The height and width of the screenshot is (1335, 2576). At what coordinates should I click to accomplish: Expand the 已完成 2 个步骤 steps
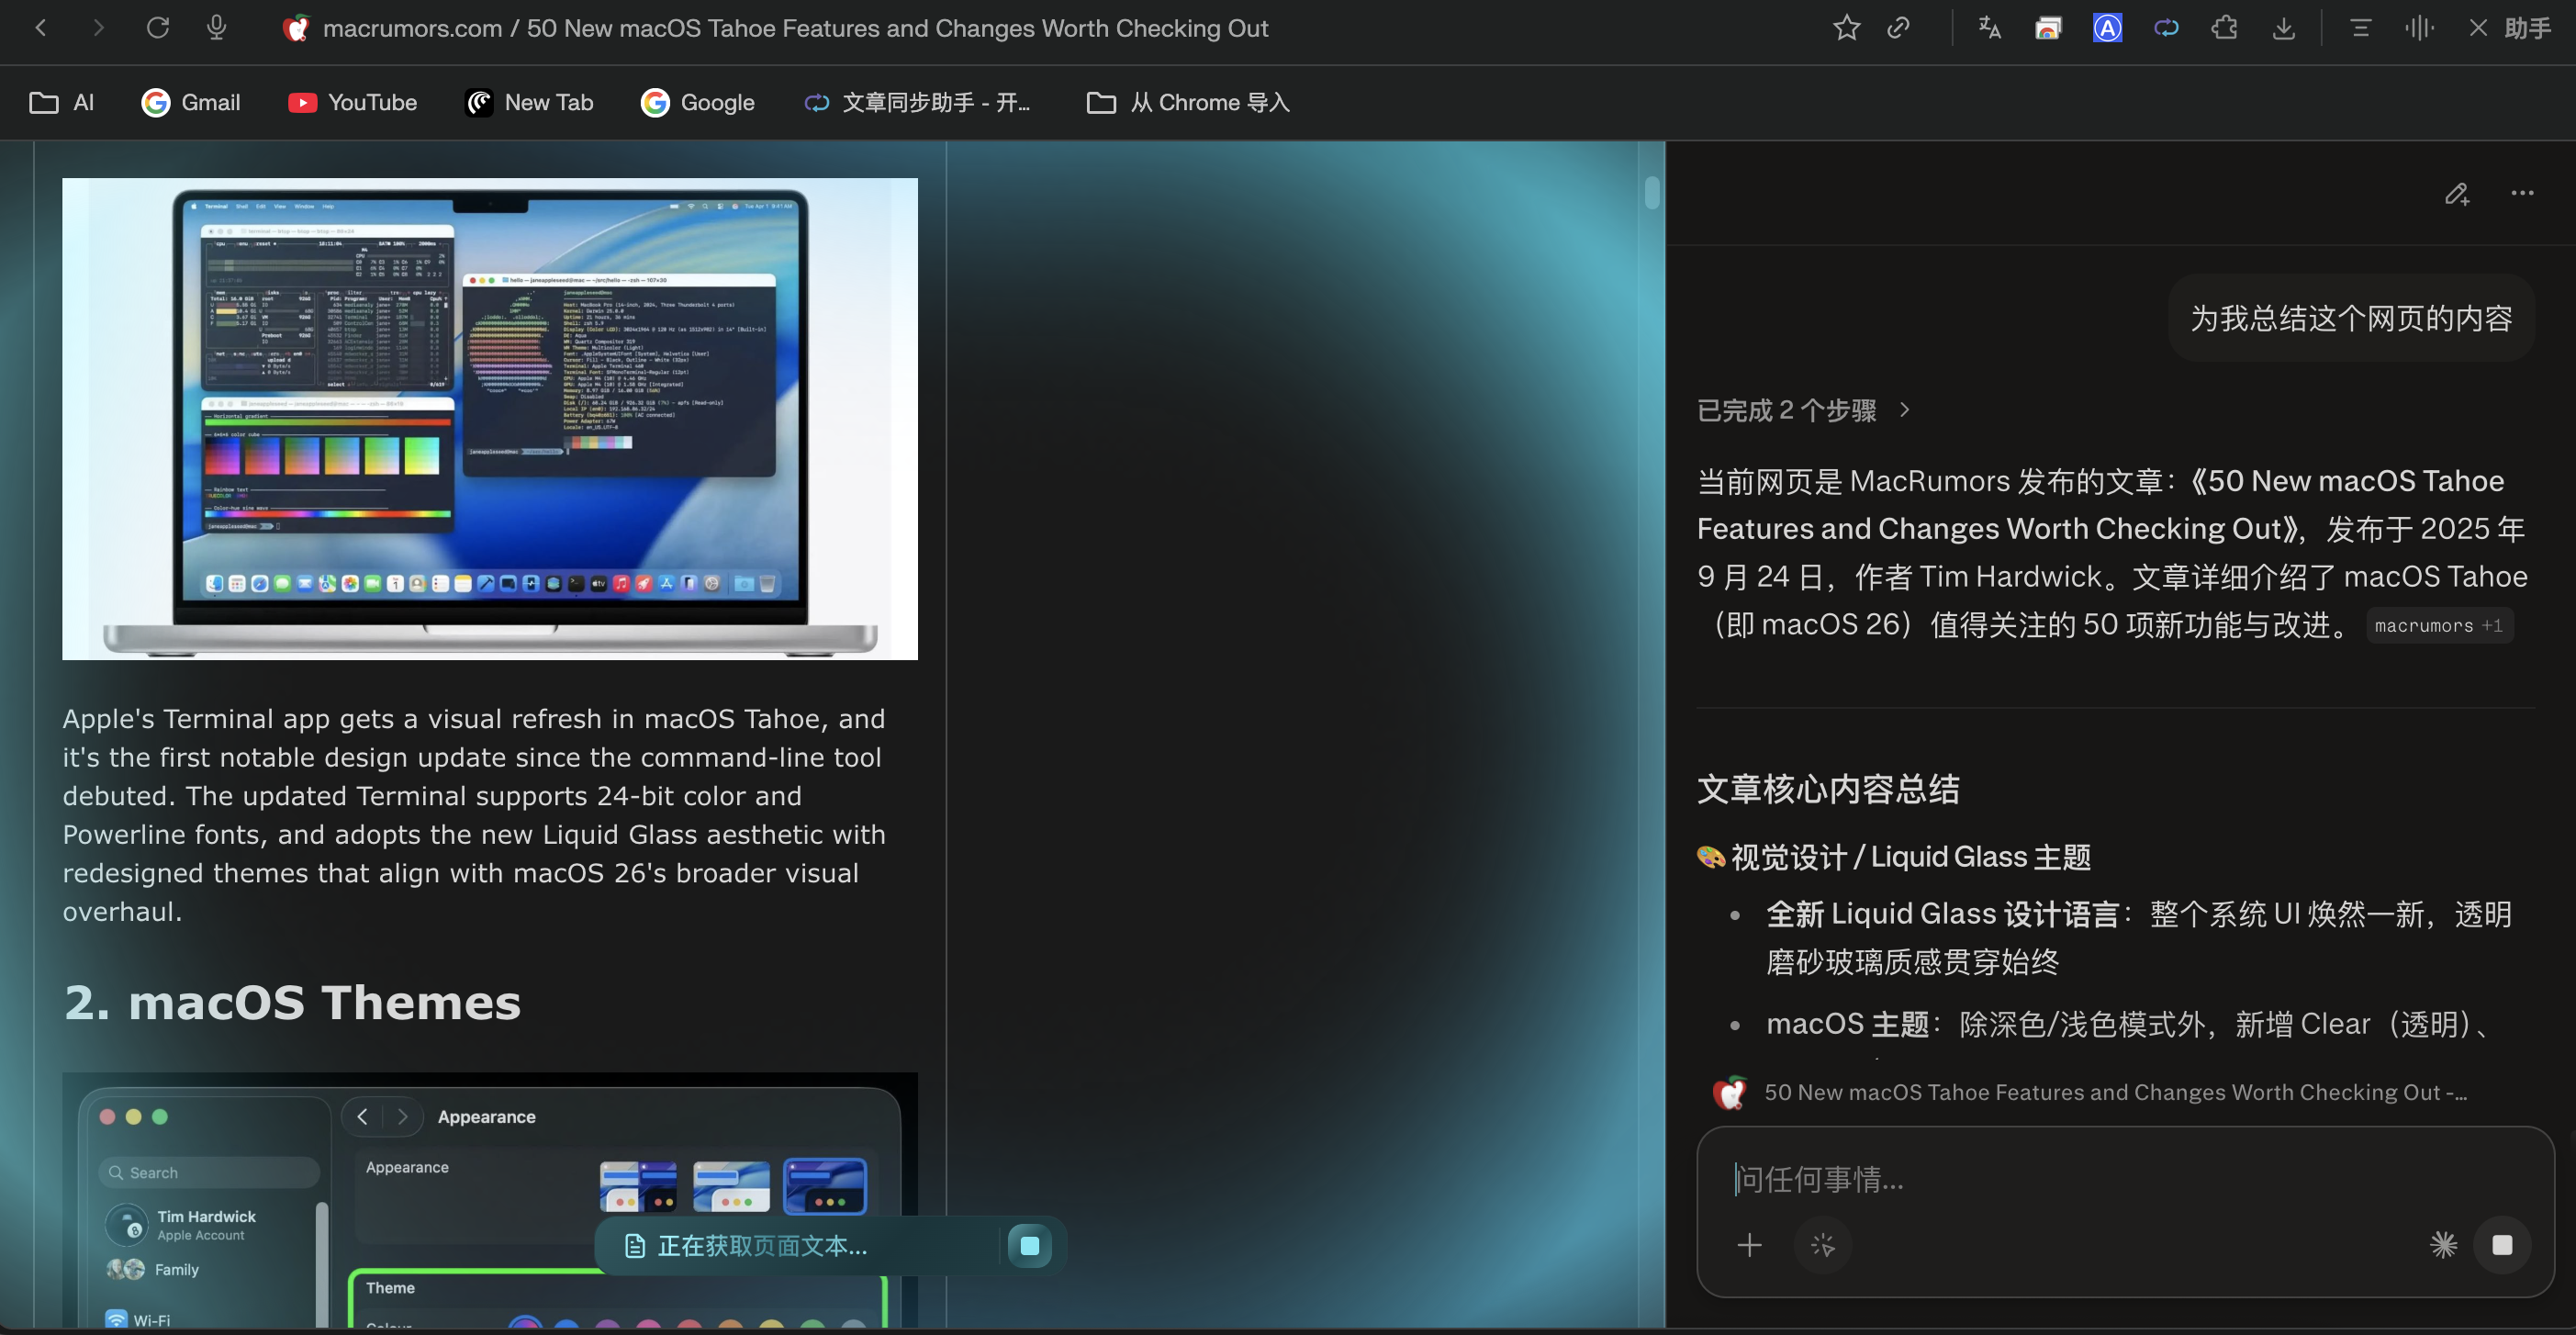tap(1803, 410)
